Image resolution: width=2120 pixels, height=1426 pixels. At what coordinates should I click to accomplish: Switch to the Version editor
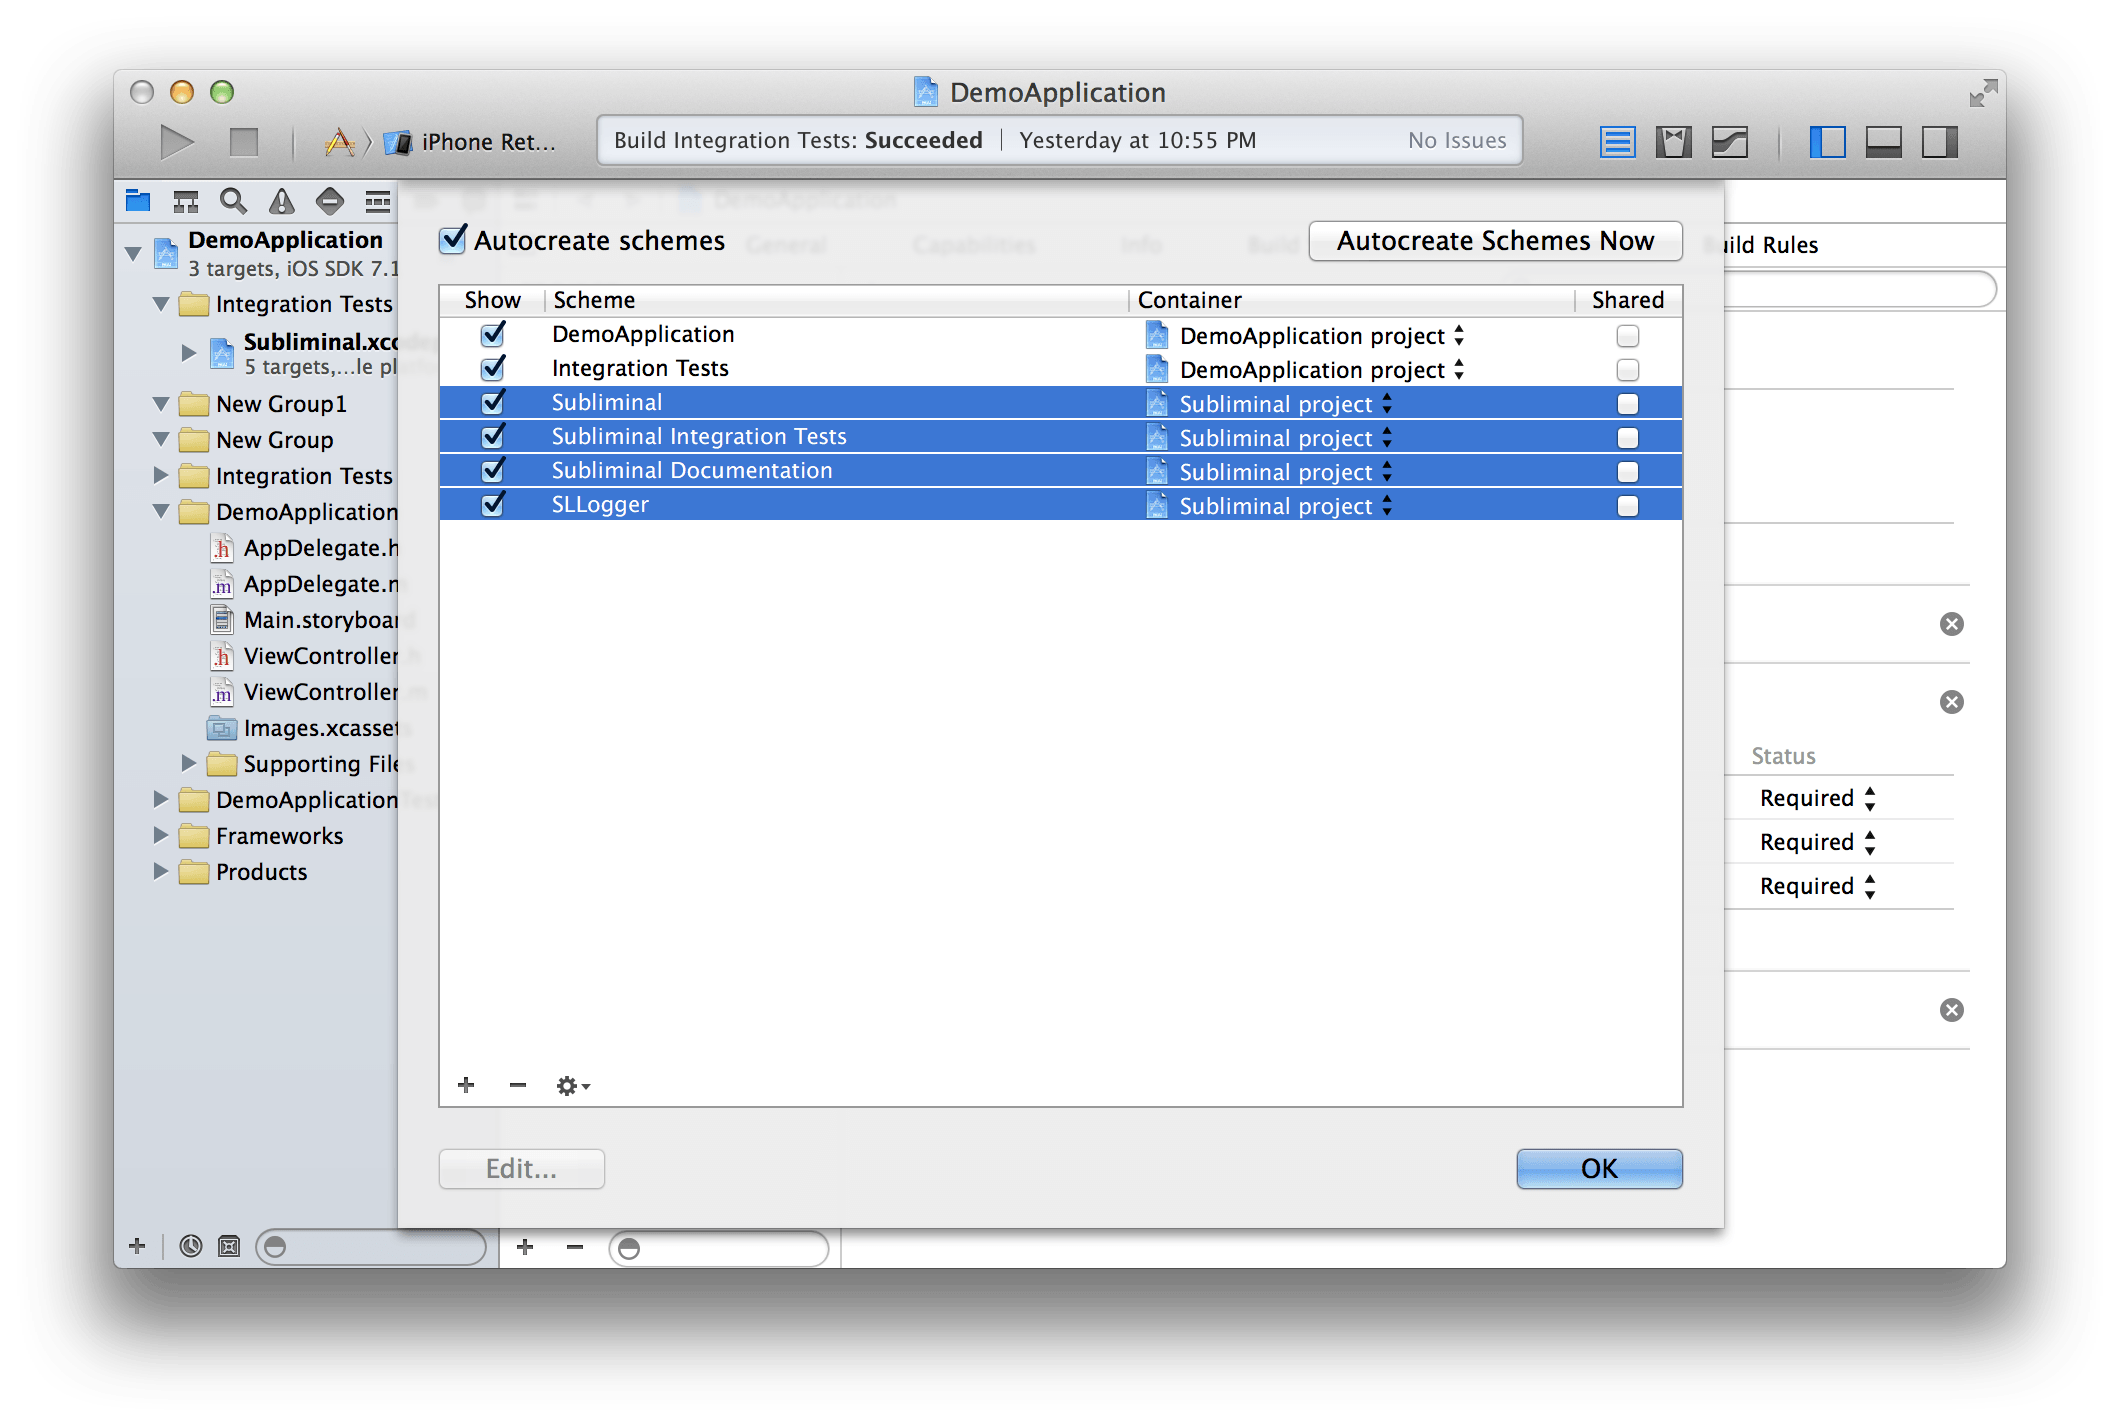pos(1729,142)
